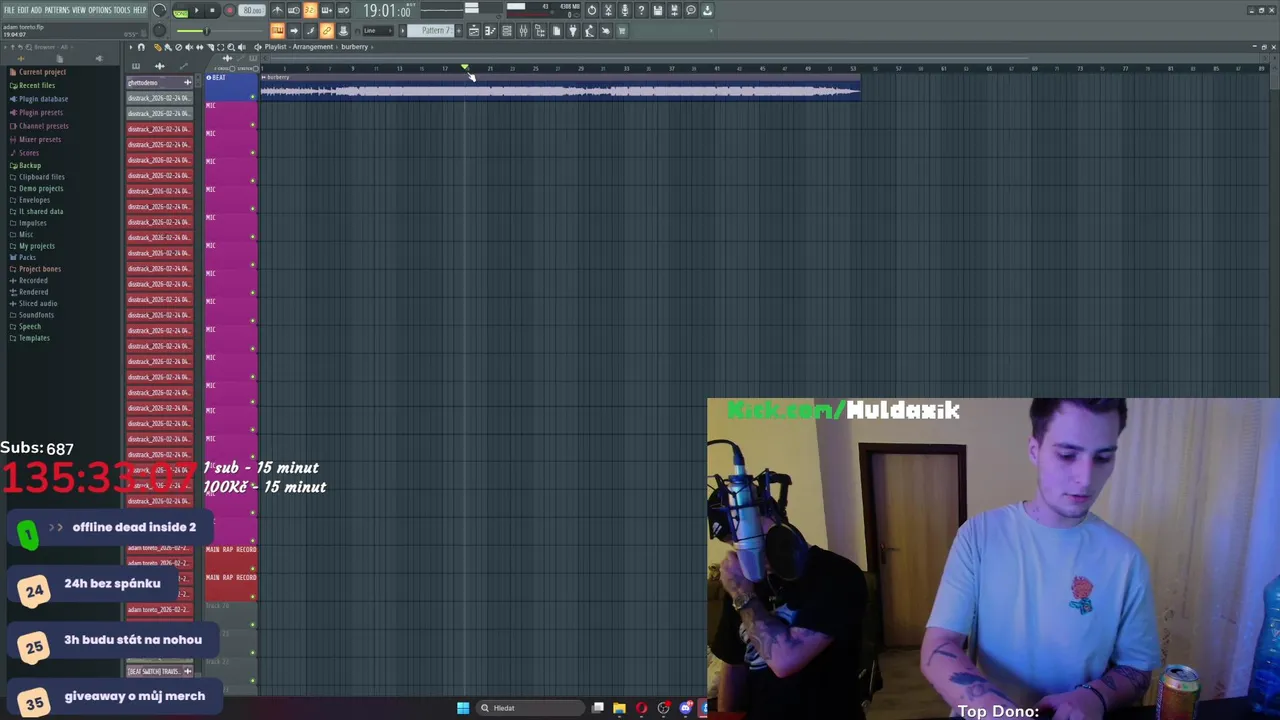Screen dimensions: 1280x720
Task: Expand the Recent files folder
Action: pyautogui.click(x=37, y=85)
